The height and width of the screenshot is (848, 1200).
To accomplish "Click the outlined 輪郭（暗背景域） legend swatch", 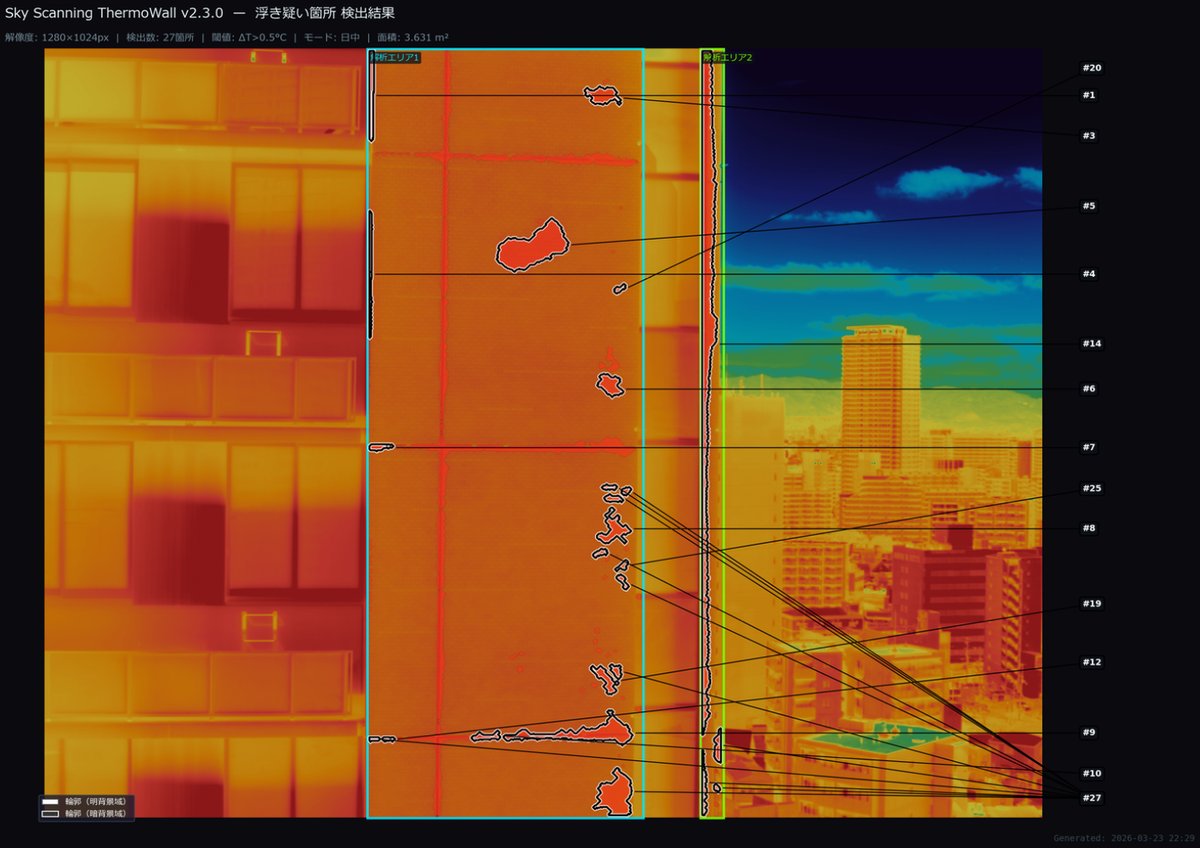I will [x=50, y=814].
